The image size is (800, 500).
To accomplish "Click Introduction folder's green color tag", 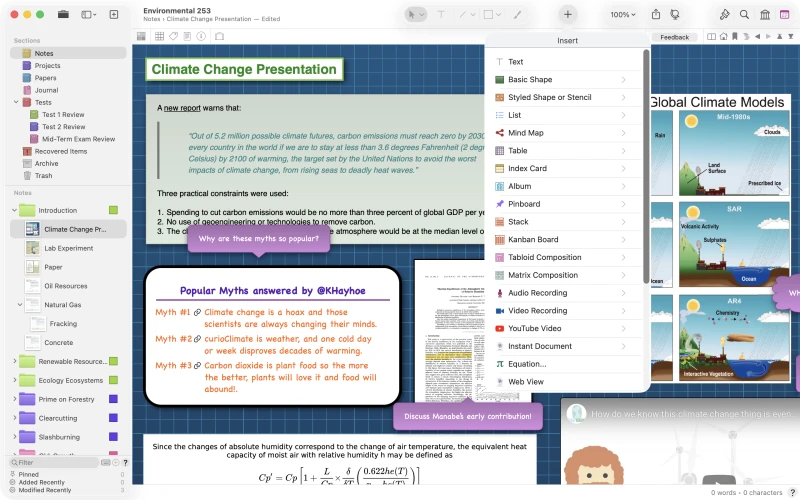I will coord(113,210).
